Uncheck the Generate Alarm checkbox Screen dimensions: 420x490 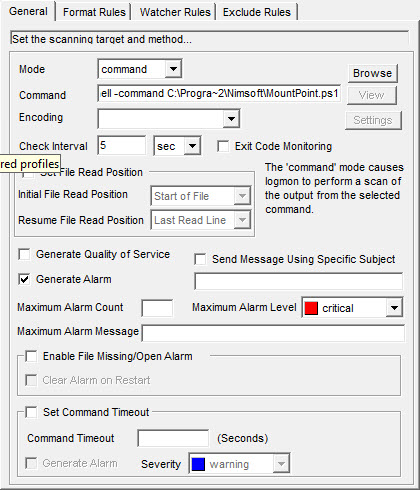coord(24,279)
